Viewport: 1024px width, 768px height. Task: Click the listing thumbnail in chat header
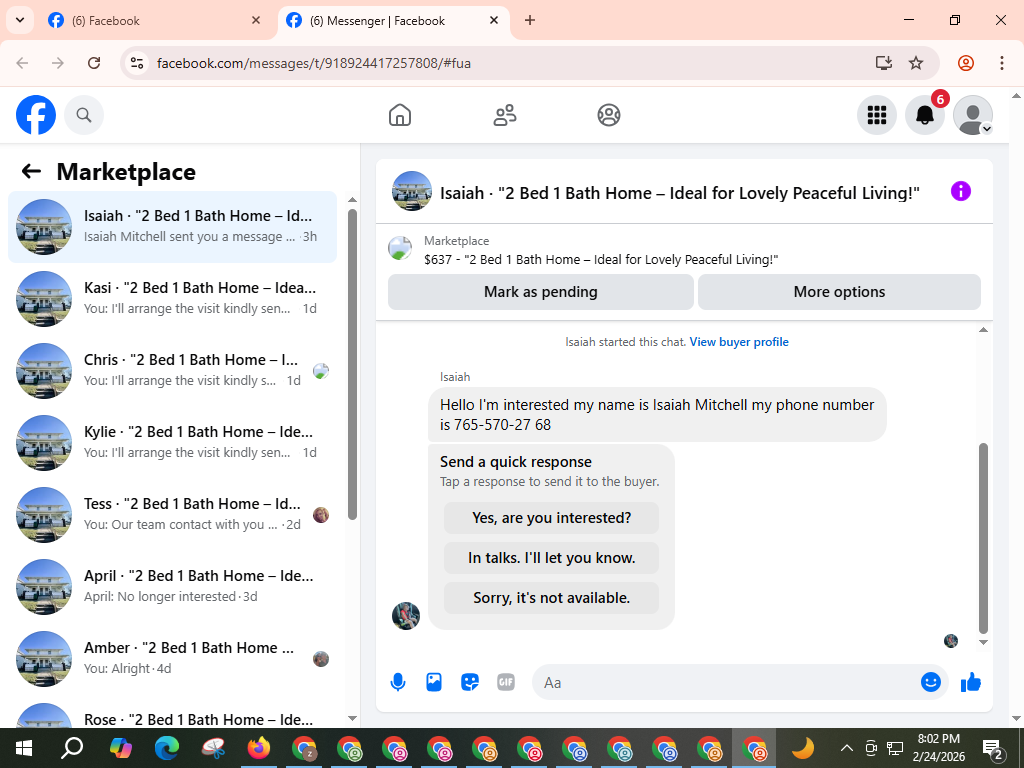(411, 191)
